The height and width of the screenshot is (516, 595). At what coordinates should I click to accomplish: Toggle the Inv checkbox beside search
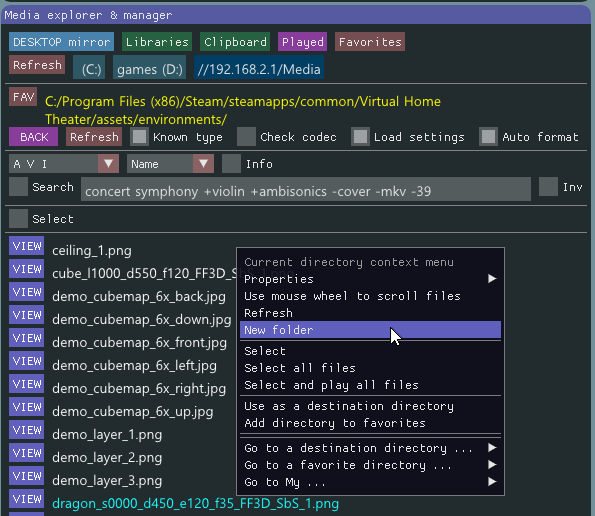[548, 187]
